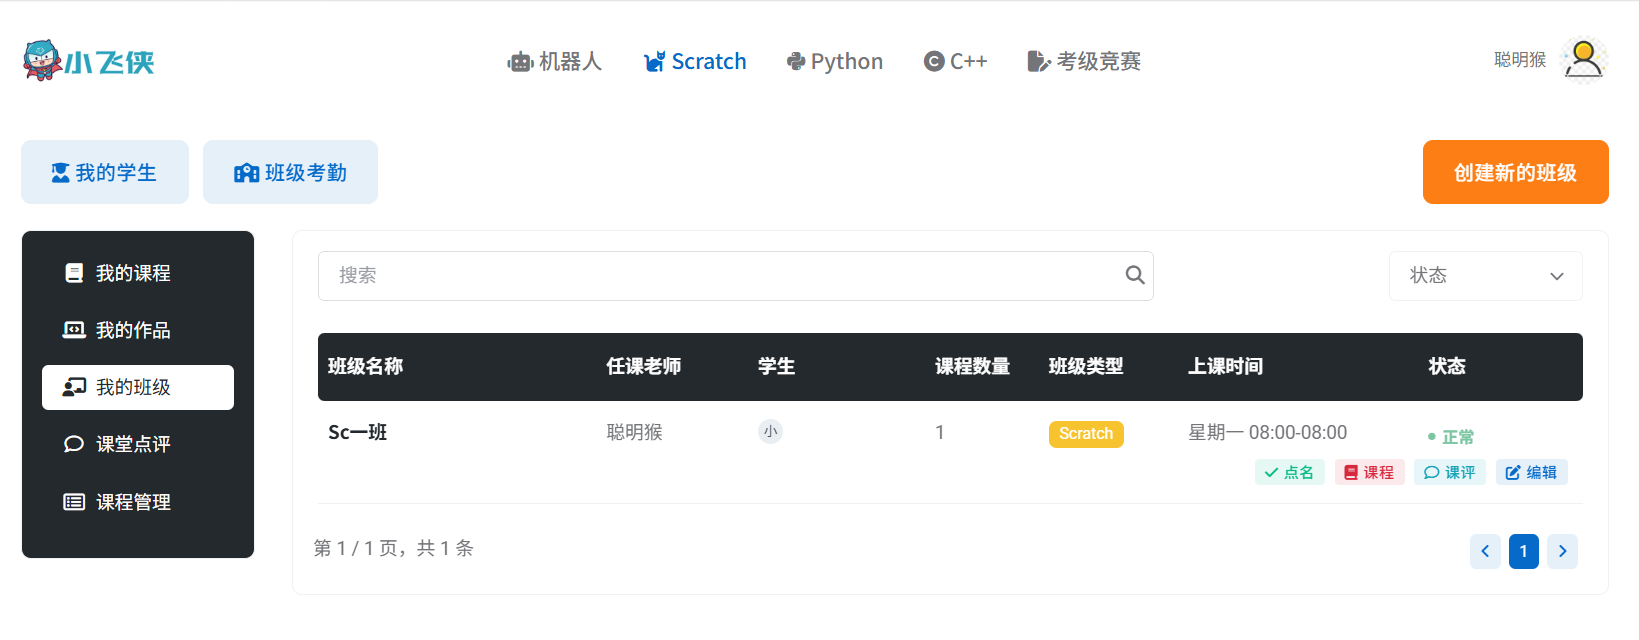Open the Python menu
The height and width of the screenshot is (640, 1639).
(835, 61)
